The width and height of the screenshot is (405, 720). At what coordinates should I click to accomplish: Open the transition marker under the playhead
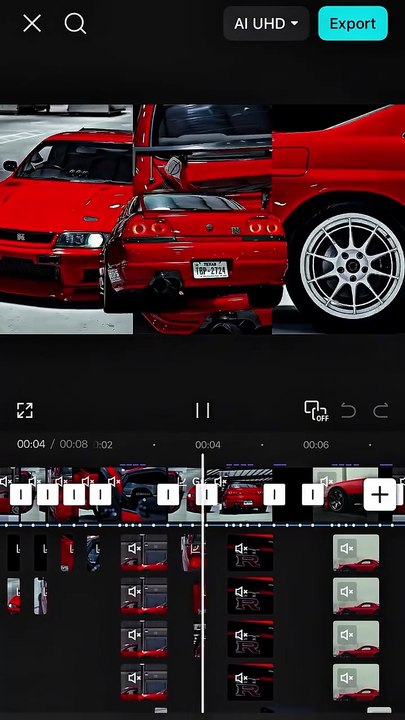[x=207, y=495]
